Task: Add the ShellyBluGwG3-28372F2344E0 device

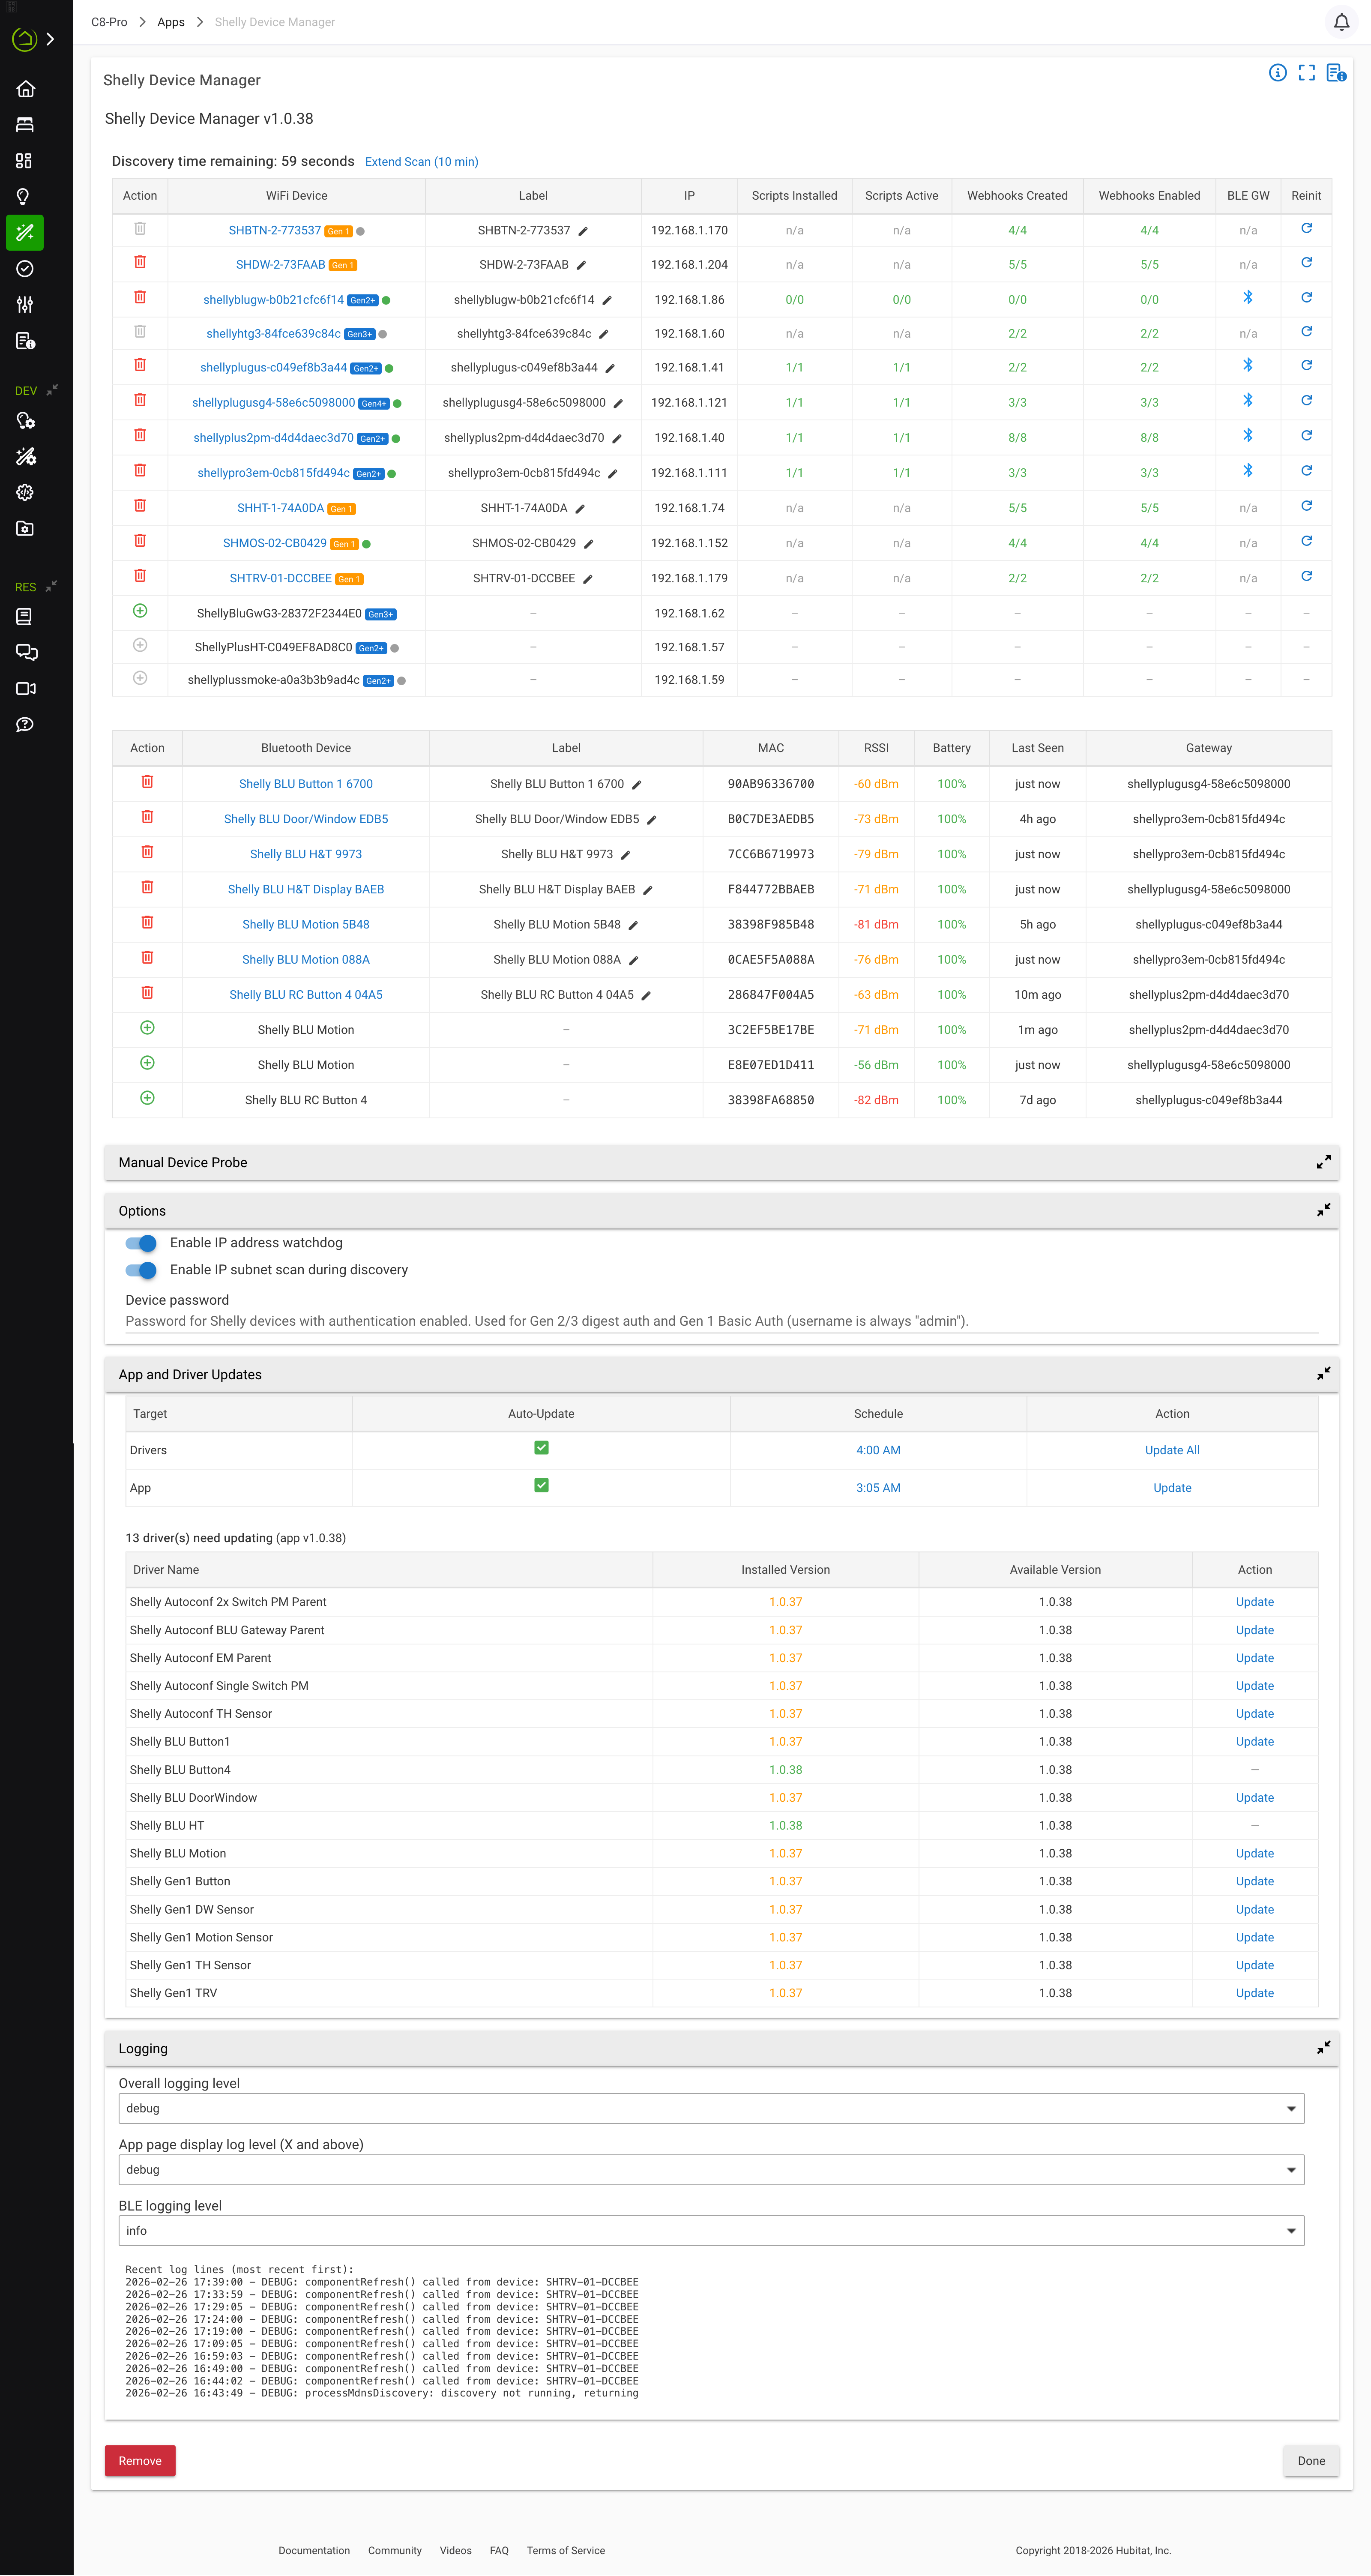Action: (140, 611)
